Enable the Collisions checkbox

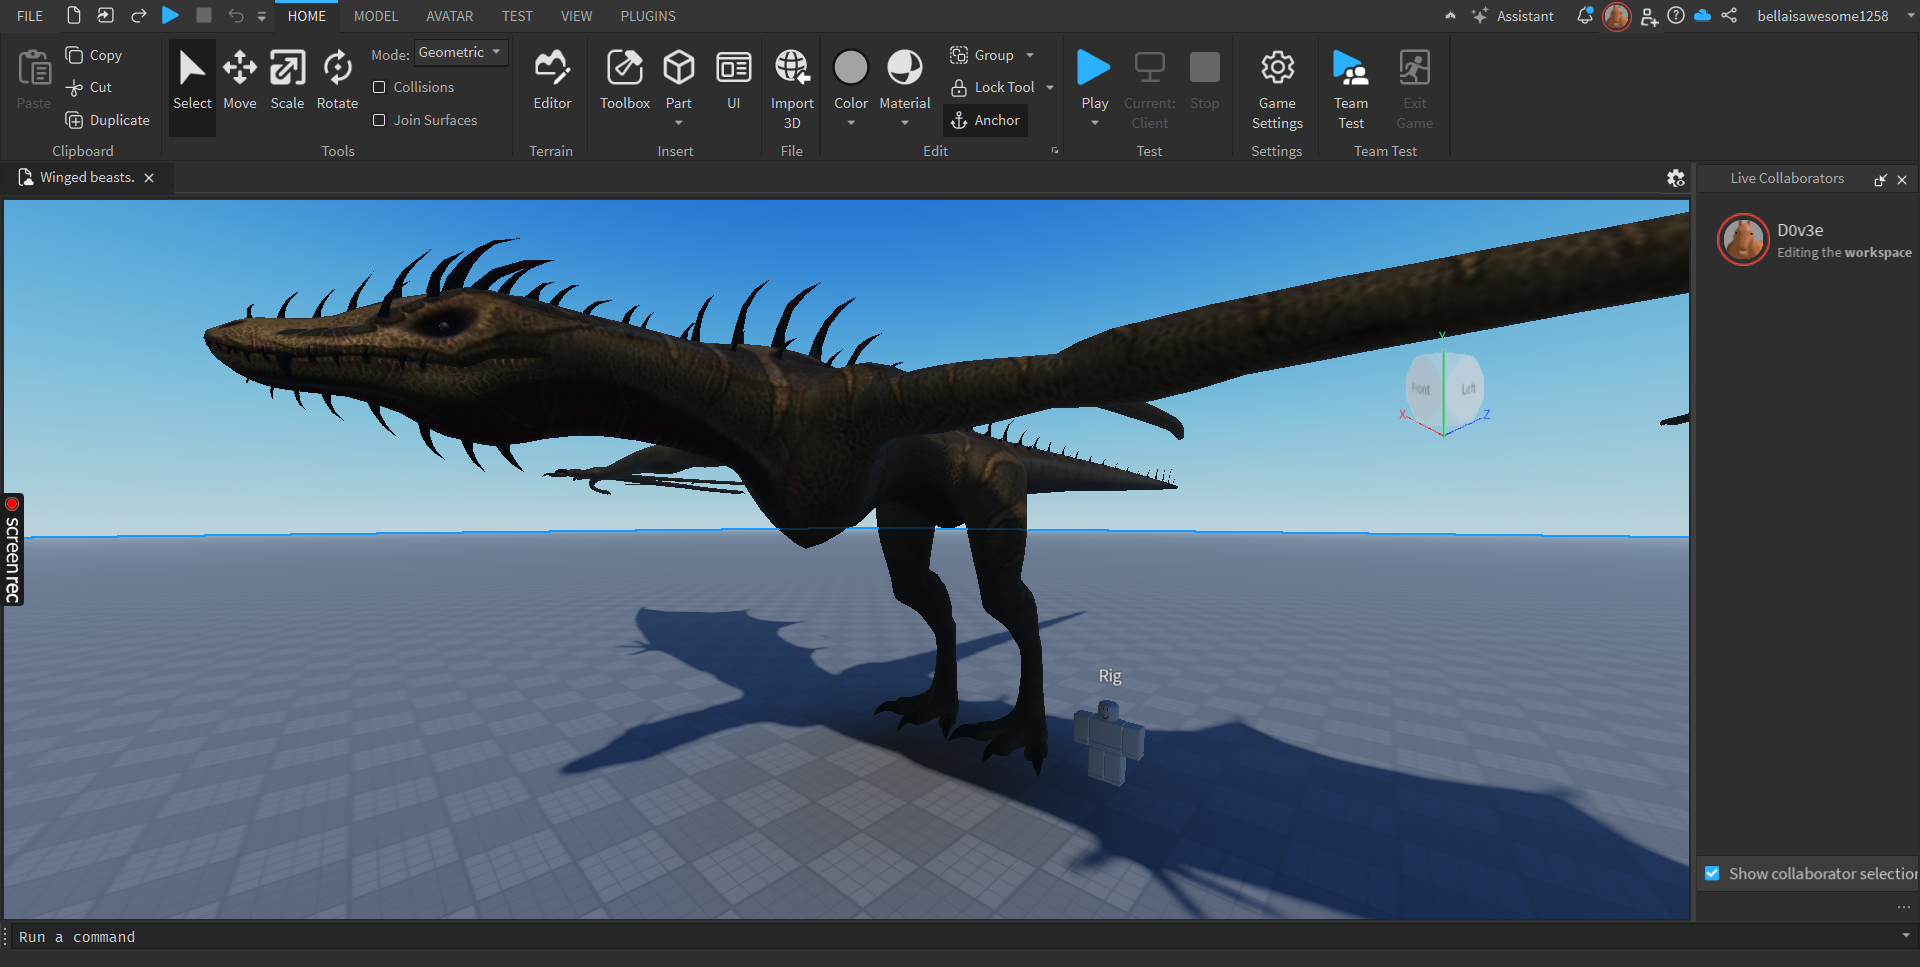[379, 87]
